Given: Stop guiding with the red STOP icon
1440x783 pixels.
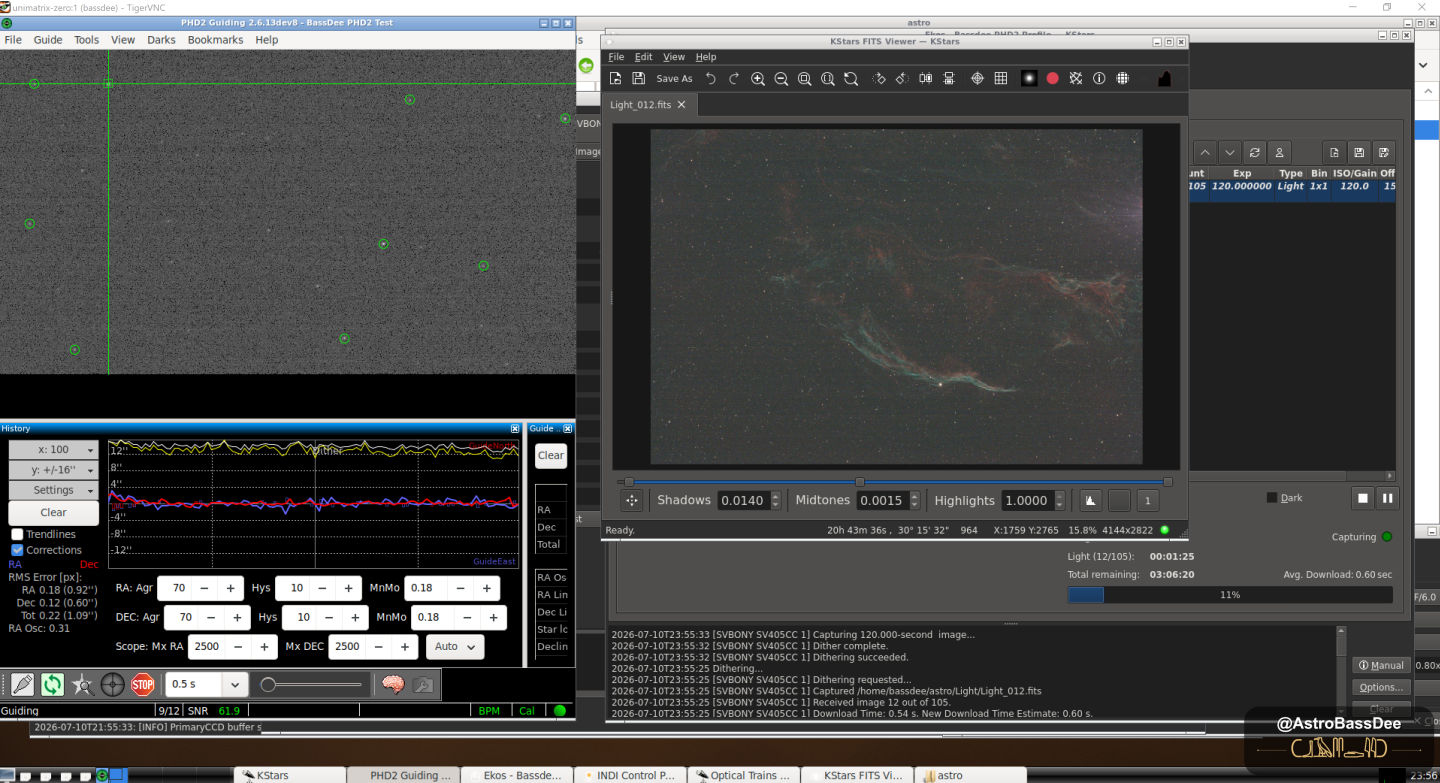Looking at the screenshot, I should click(143, 684).
